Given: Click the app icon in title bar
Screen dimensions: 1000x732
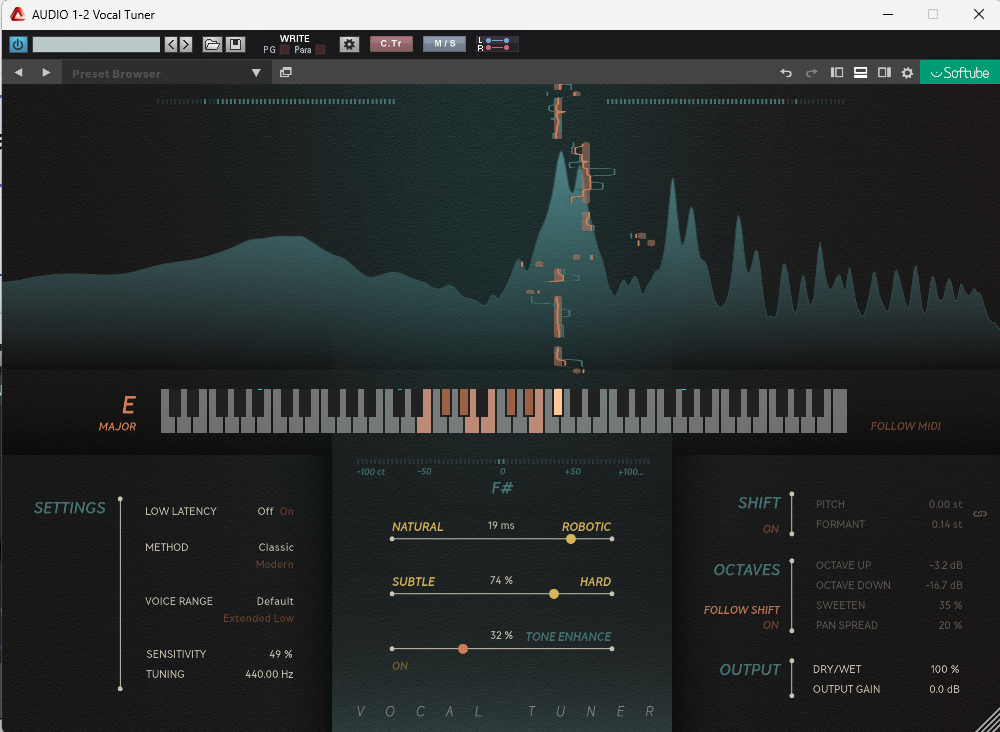Looking at the screenshot, I should click(x=18, y=14).
